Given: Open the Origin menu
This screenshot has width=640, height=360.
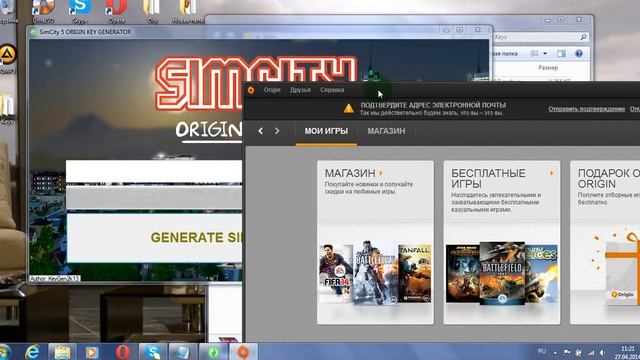Looking at the screenshot, I should click(x=272, y=90).
